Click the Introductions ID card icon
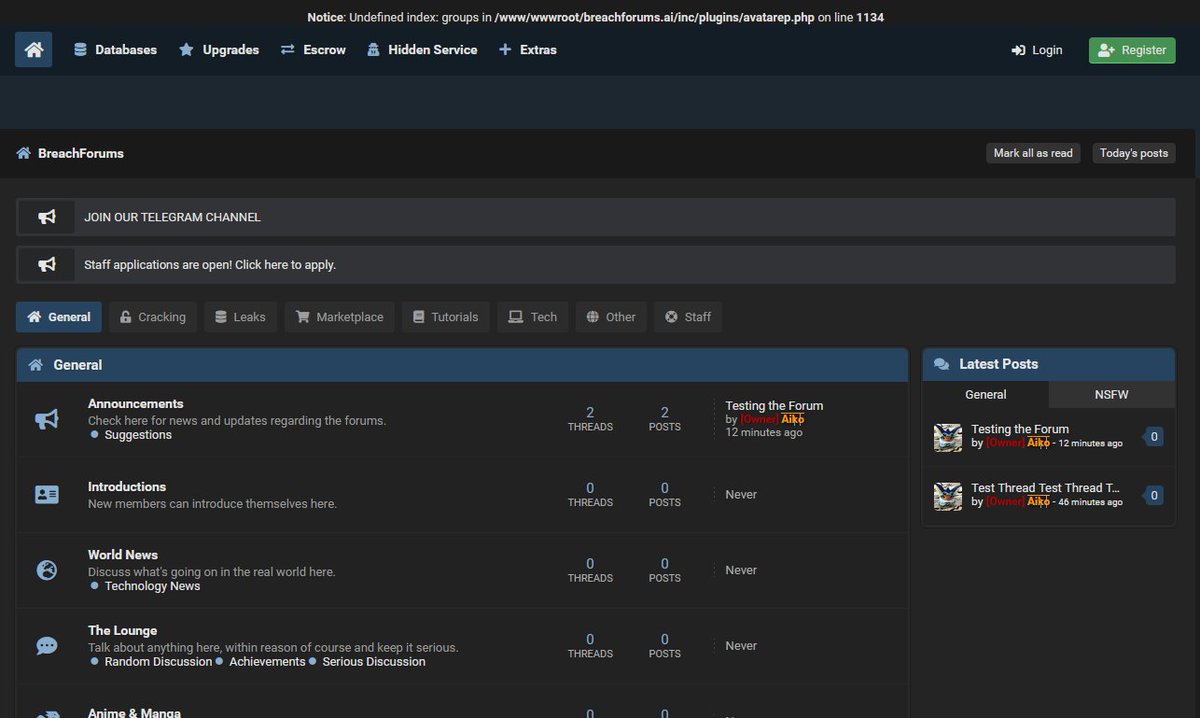Viewport: 1200px width, 718px height. pyautogui.click(x=47, y=495)
